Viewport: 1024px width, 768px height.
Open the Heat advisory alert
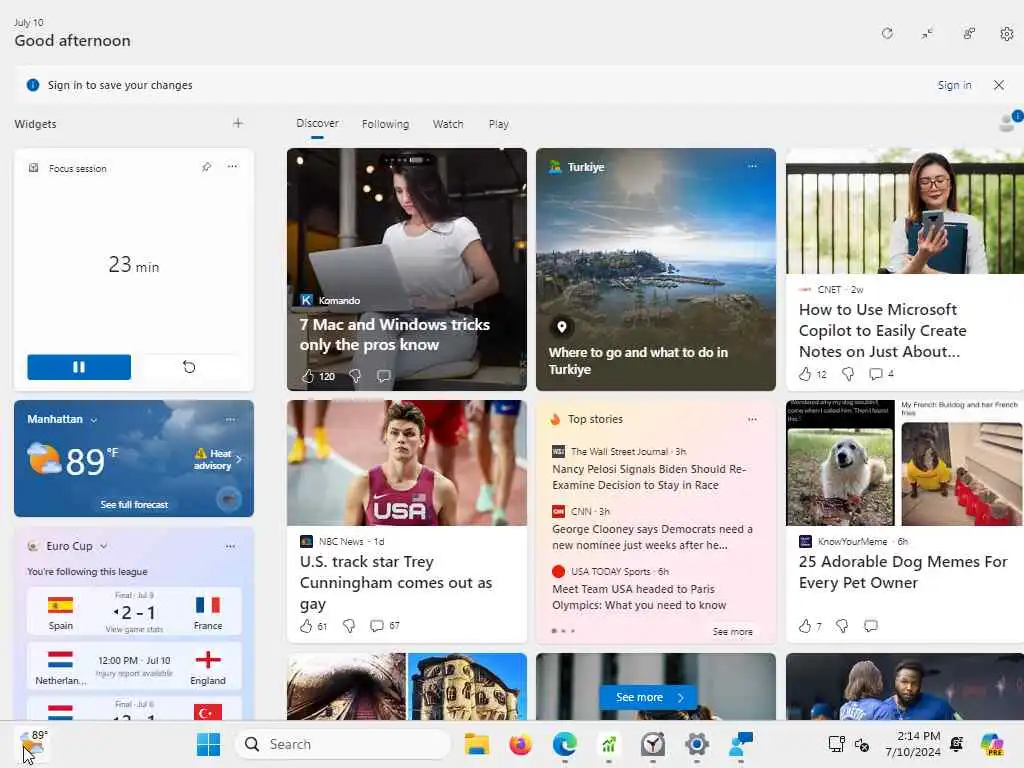pos(218,459)
